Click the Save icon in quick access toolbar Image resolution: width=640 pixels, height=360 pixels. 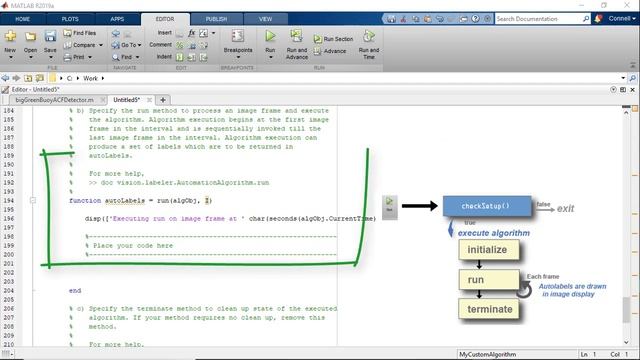391,19
